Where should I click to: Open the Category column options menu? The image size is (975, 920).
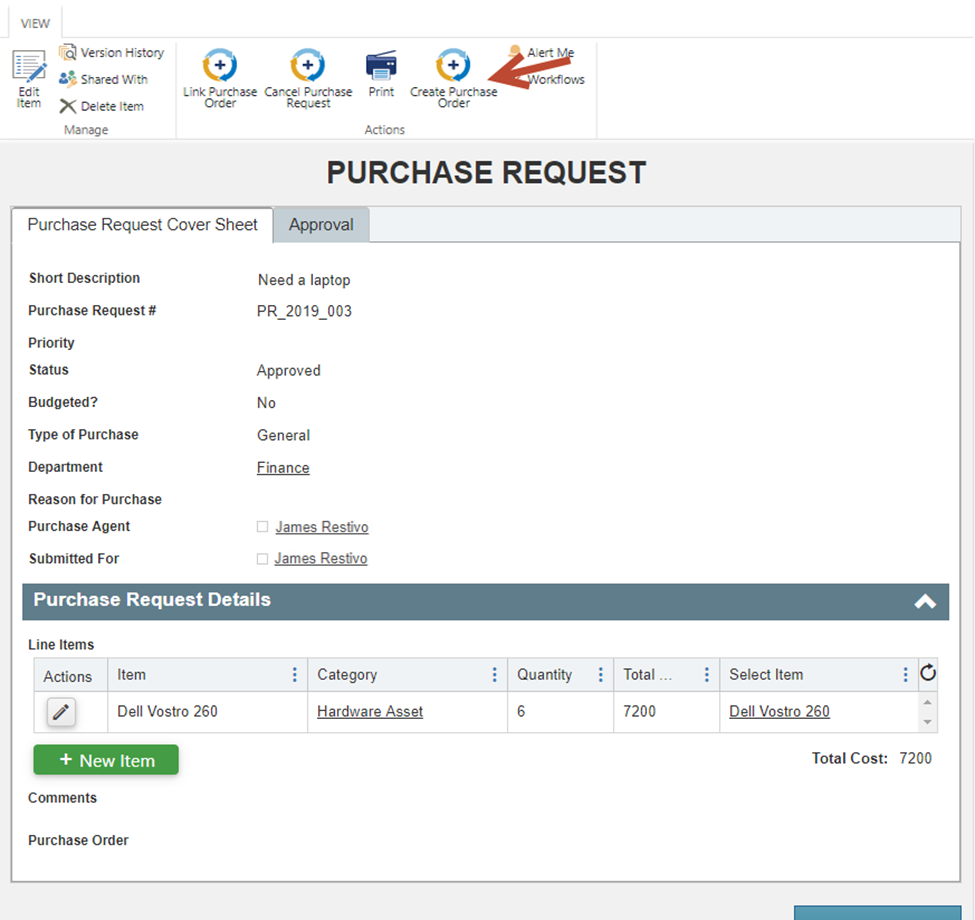pyautogui.click(x=494, y=675)
